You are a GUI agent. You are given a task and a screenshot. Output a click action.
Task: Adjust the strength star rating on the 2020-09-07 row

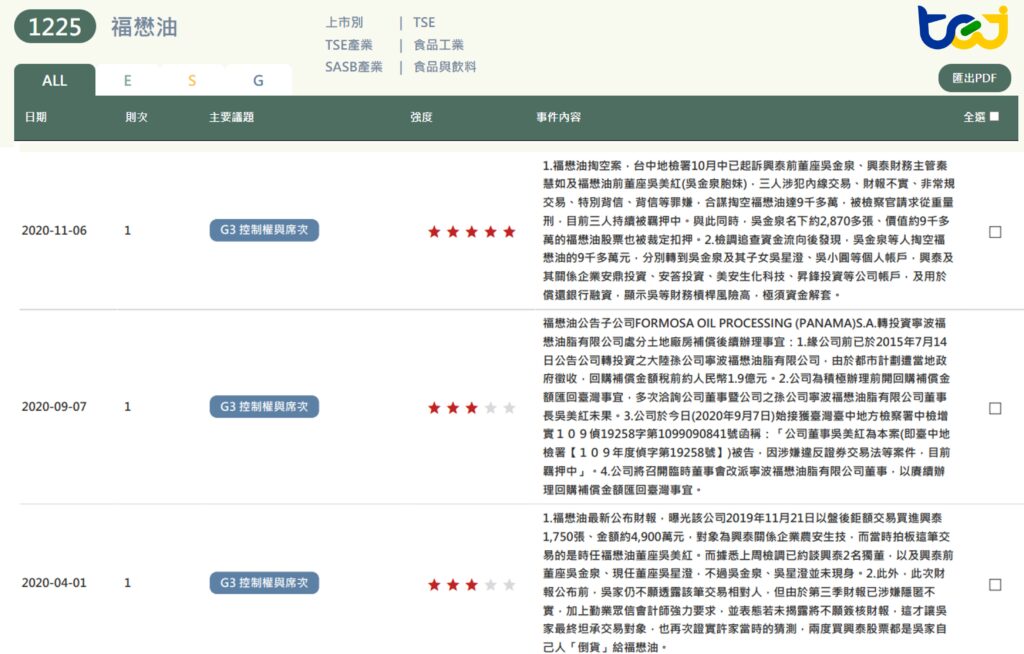click(470, 407)
